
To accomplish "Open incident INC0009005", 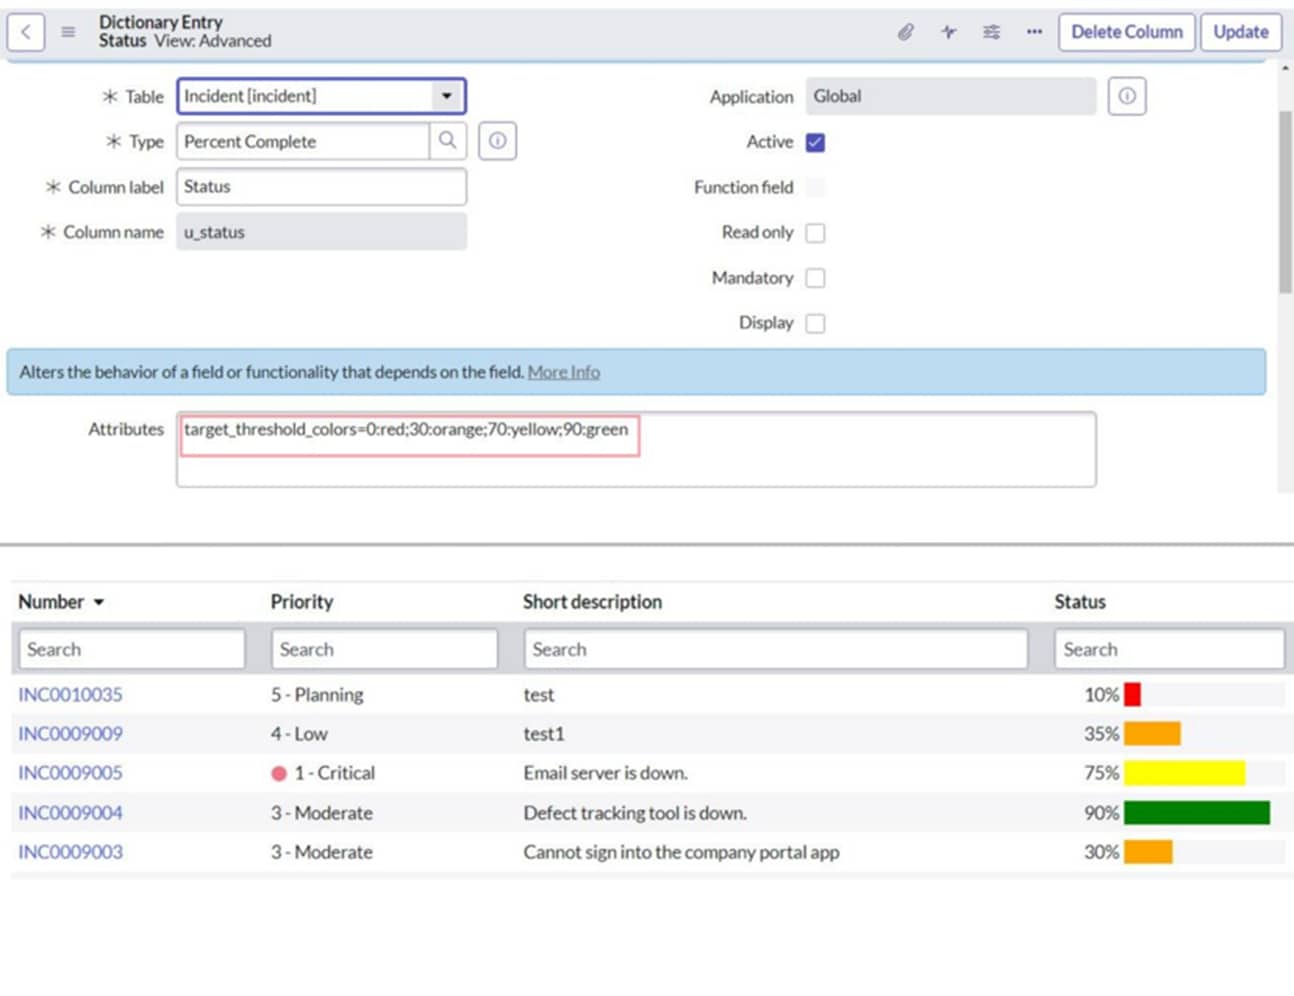I will (70, 772).
